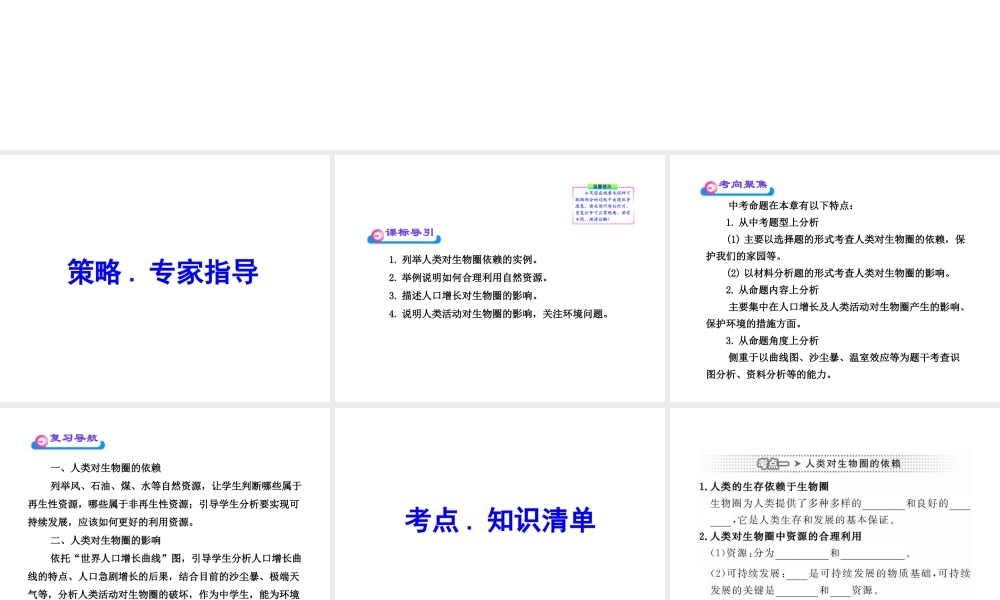Click heading 二、人类对生物圈的影响

105,540
